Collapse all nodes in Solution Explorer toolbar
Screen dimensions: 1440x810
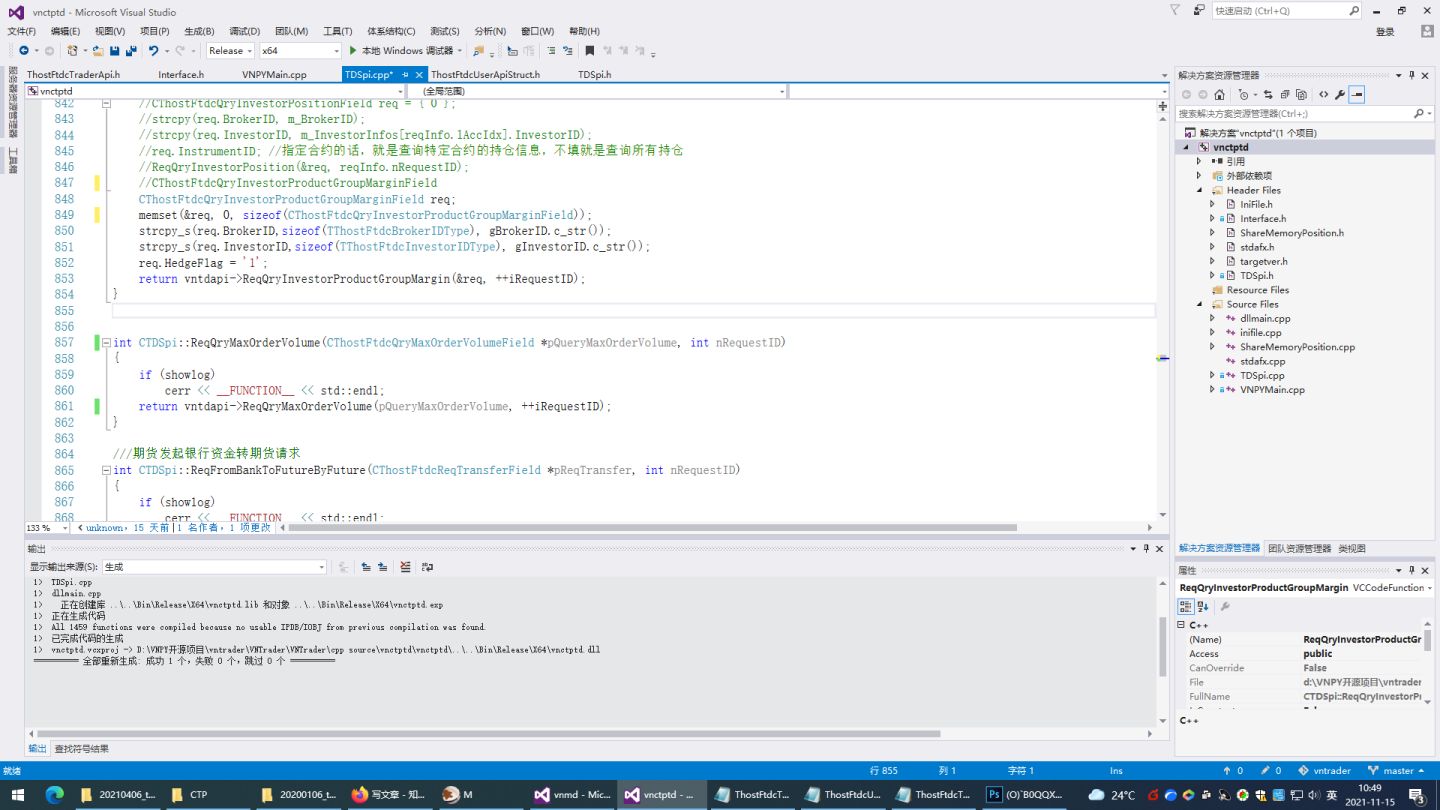pyautogui.click(x=1285, y=95)
